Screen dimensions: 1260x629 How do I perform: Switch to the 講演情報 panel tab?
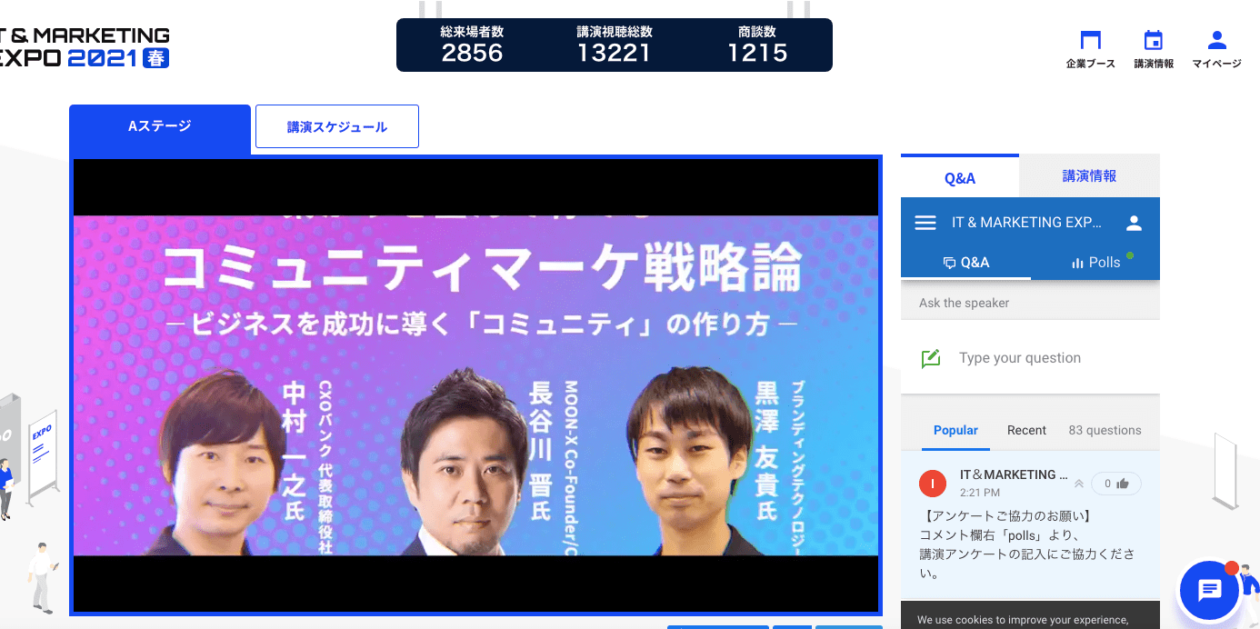click(1089, 176)
